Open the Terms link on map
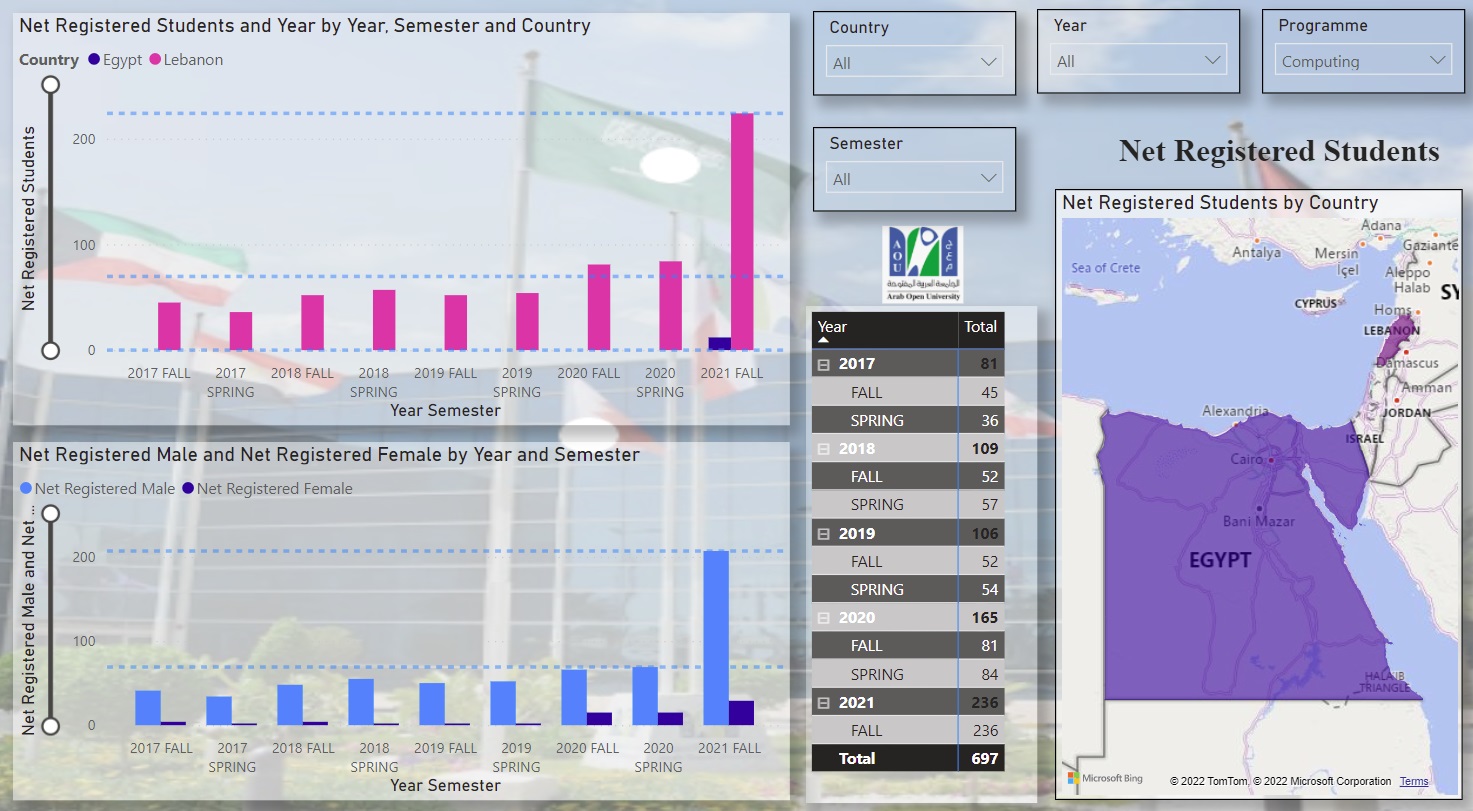Image resolution: width=1473 pixels, height=811 pixels. pos(1413,781)
